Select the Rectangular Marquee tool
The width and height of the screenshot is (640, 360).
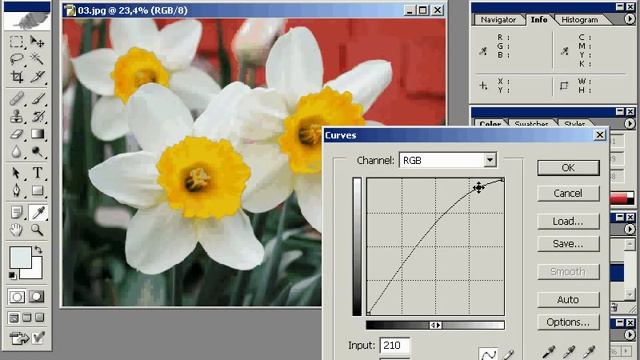(x=16, y=42)
